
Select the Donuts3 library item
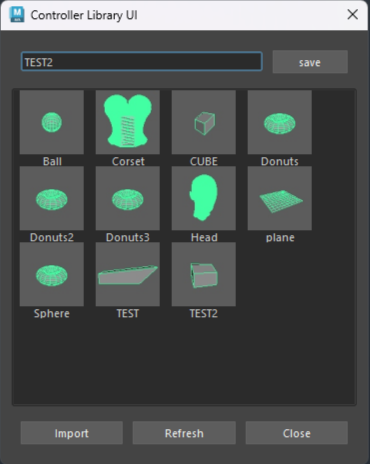click(x=128, y=198)
